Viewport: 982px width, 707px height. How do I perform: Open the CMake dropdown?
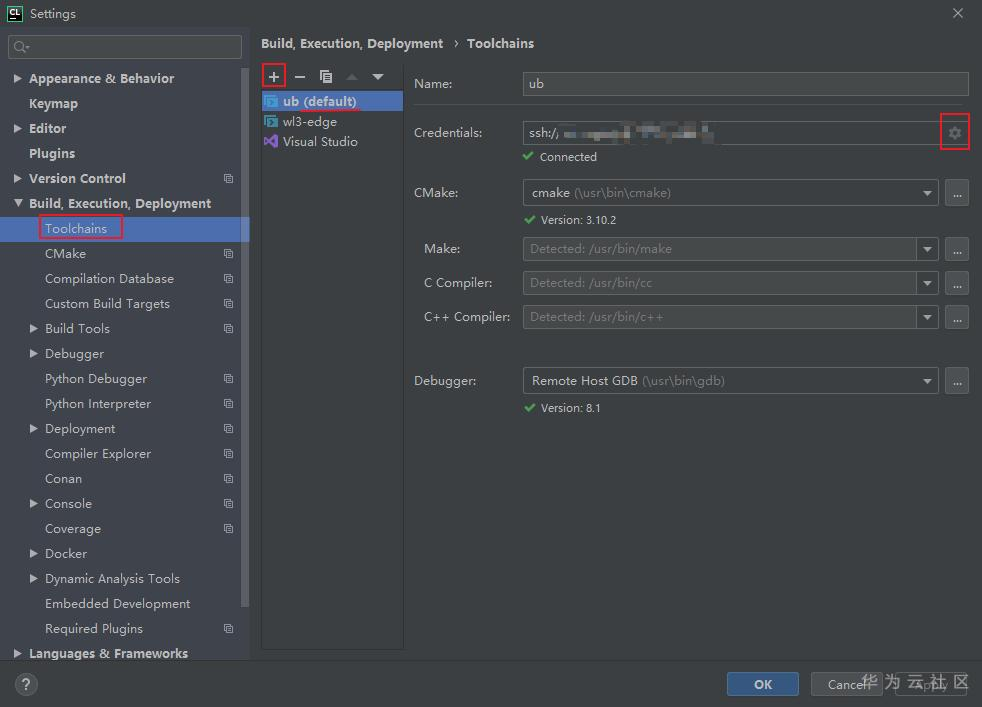(x=928, y=193)
